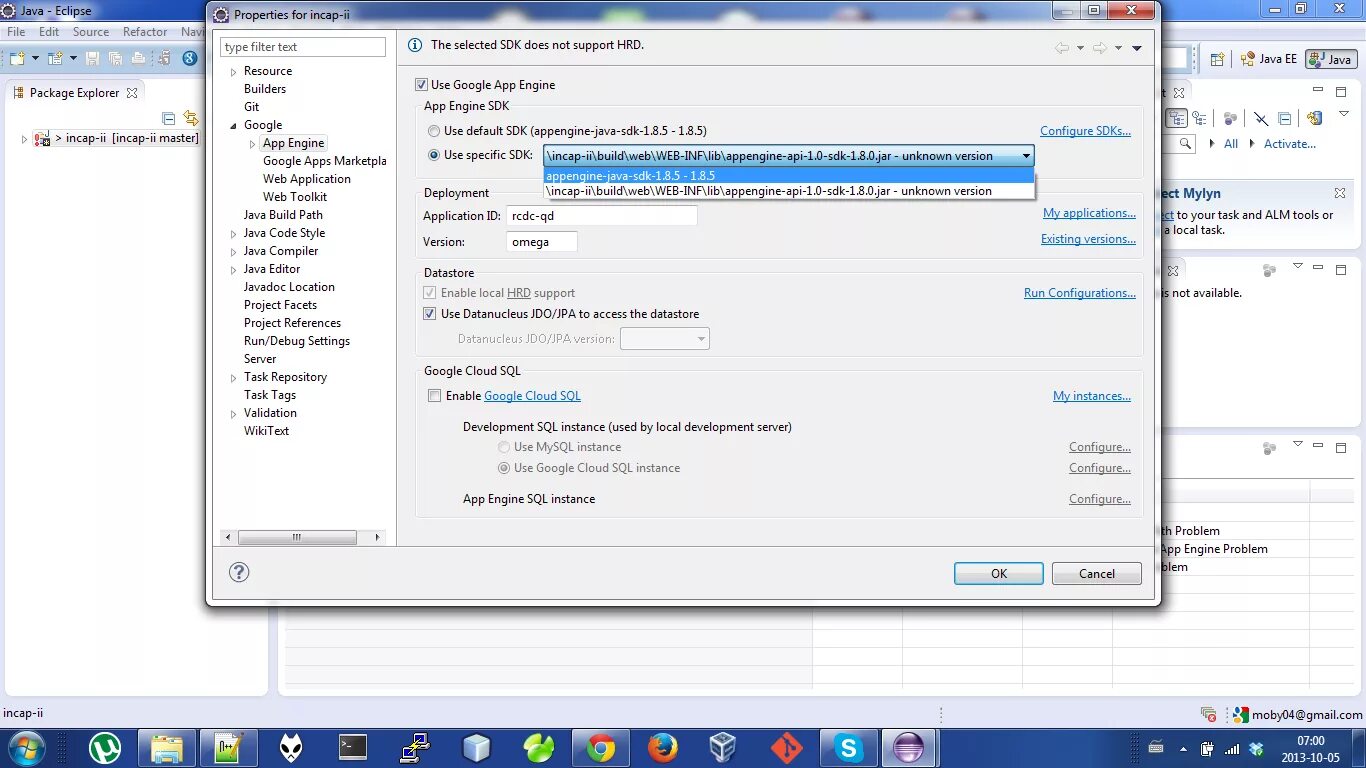This screenshot has width=1366, height=768.
Task: Click the Google Cloud SQL link
Action: [x=532, y=396]
